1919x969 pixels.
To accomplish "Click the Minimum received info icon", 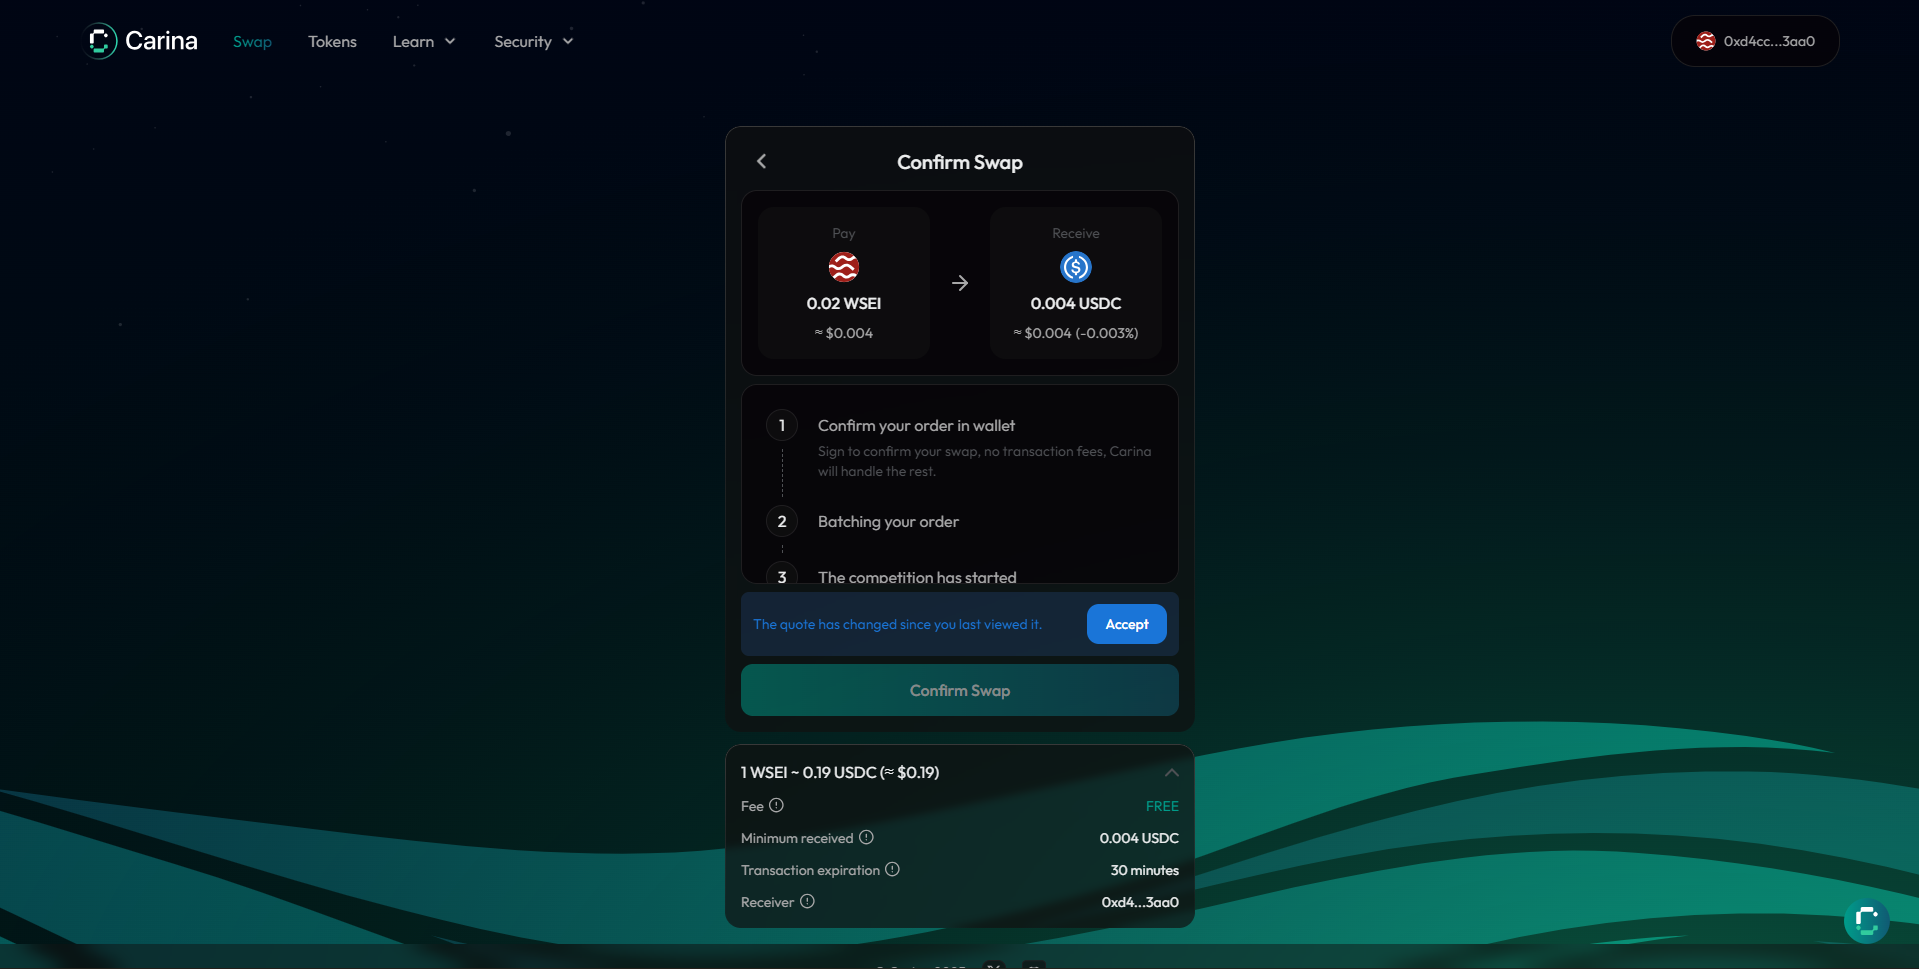I will pyautogui.click(x=866, y=837).
